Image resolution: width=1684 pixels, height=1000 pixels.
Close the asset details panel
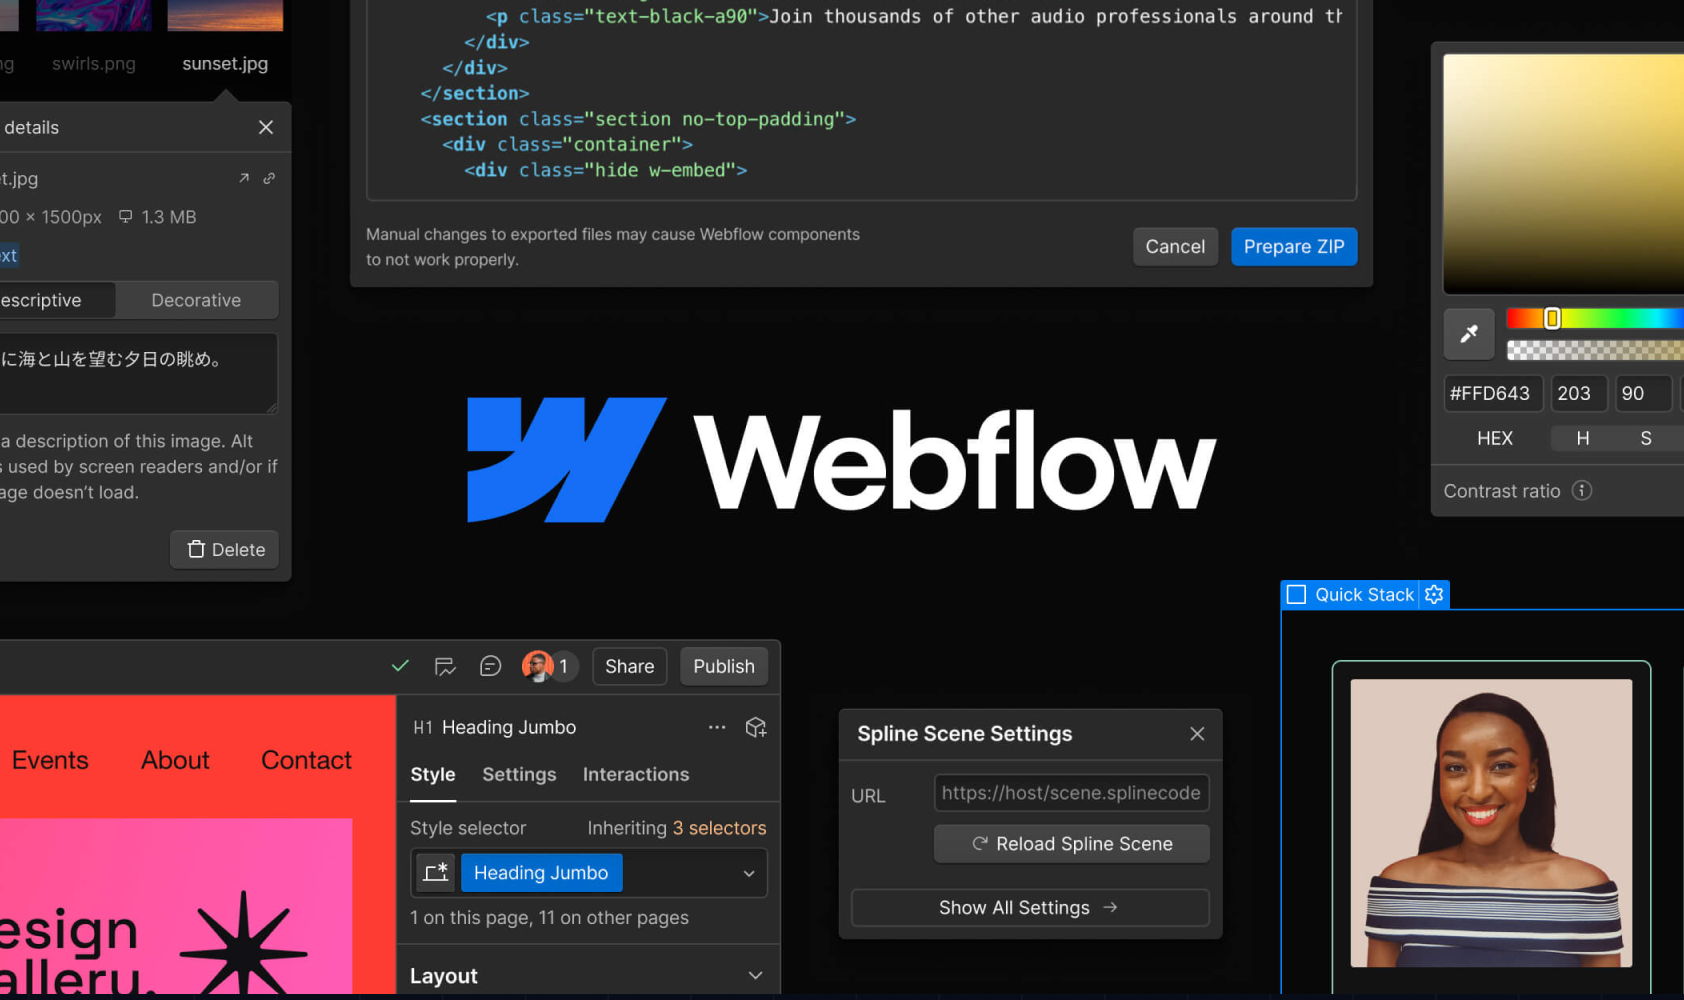(x=266, y=127)
